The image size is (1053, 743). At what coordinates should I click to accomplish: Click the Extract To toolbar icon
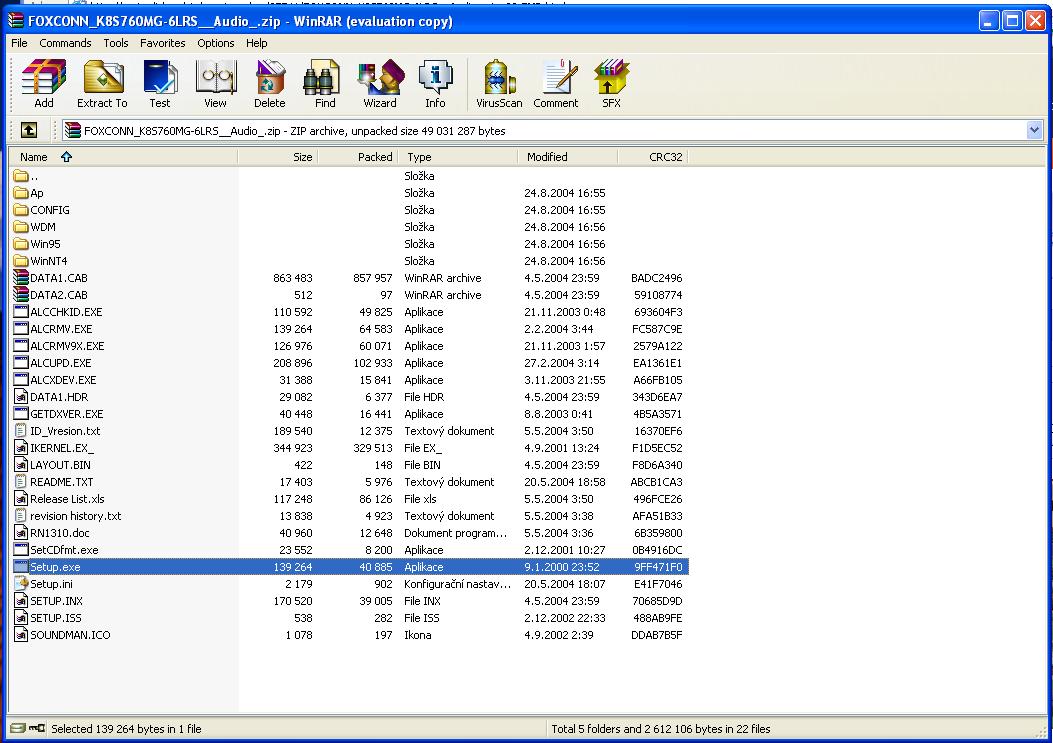pyautogui.click(x=102, y=83)
